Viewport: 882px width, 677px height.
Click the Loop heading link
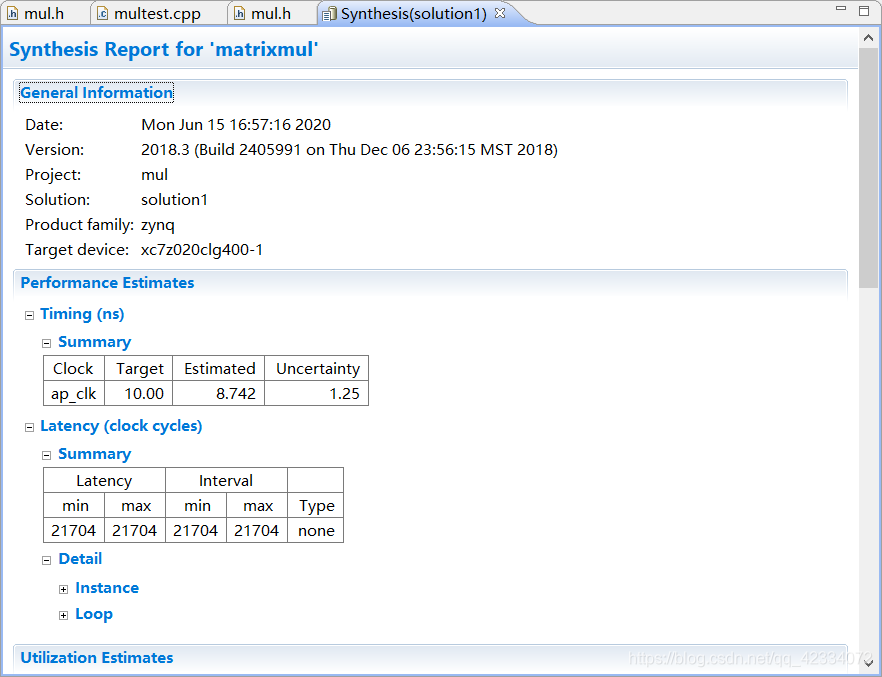pyautogui.click(x=94, y=614)
